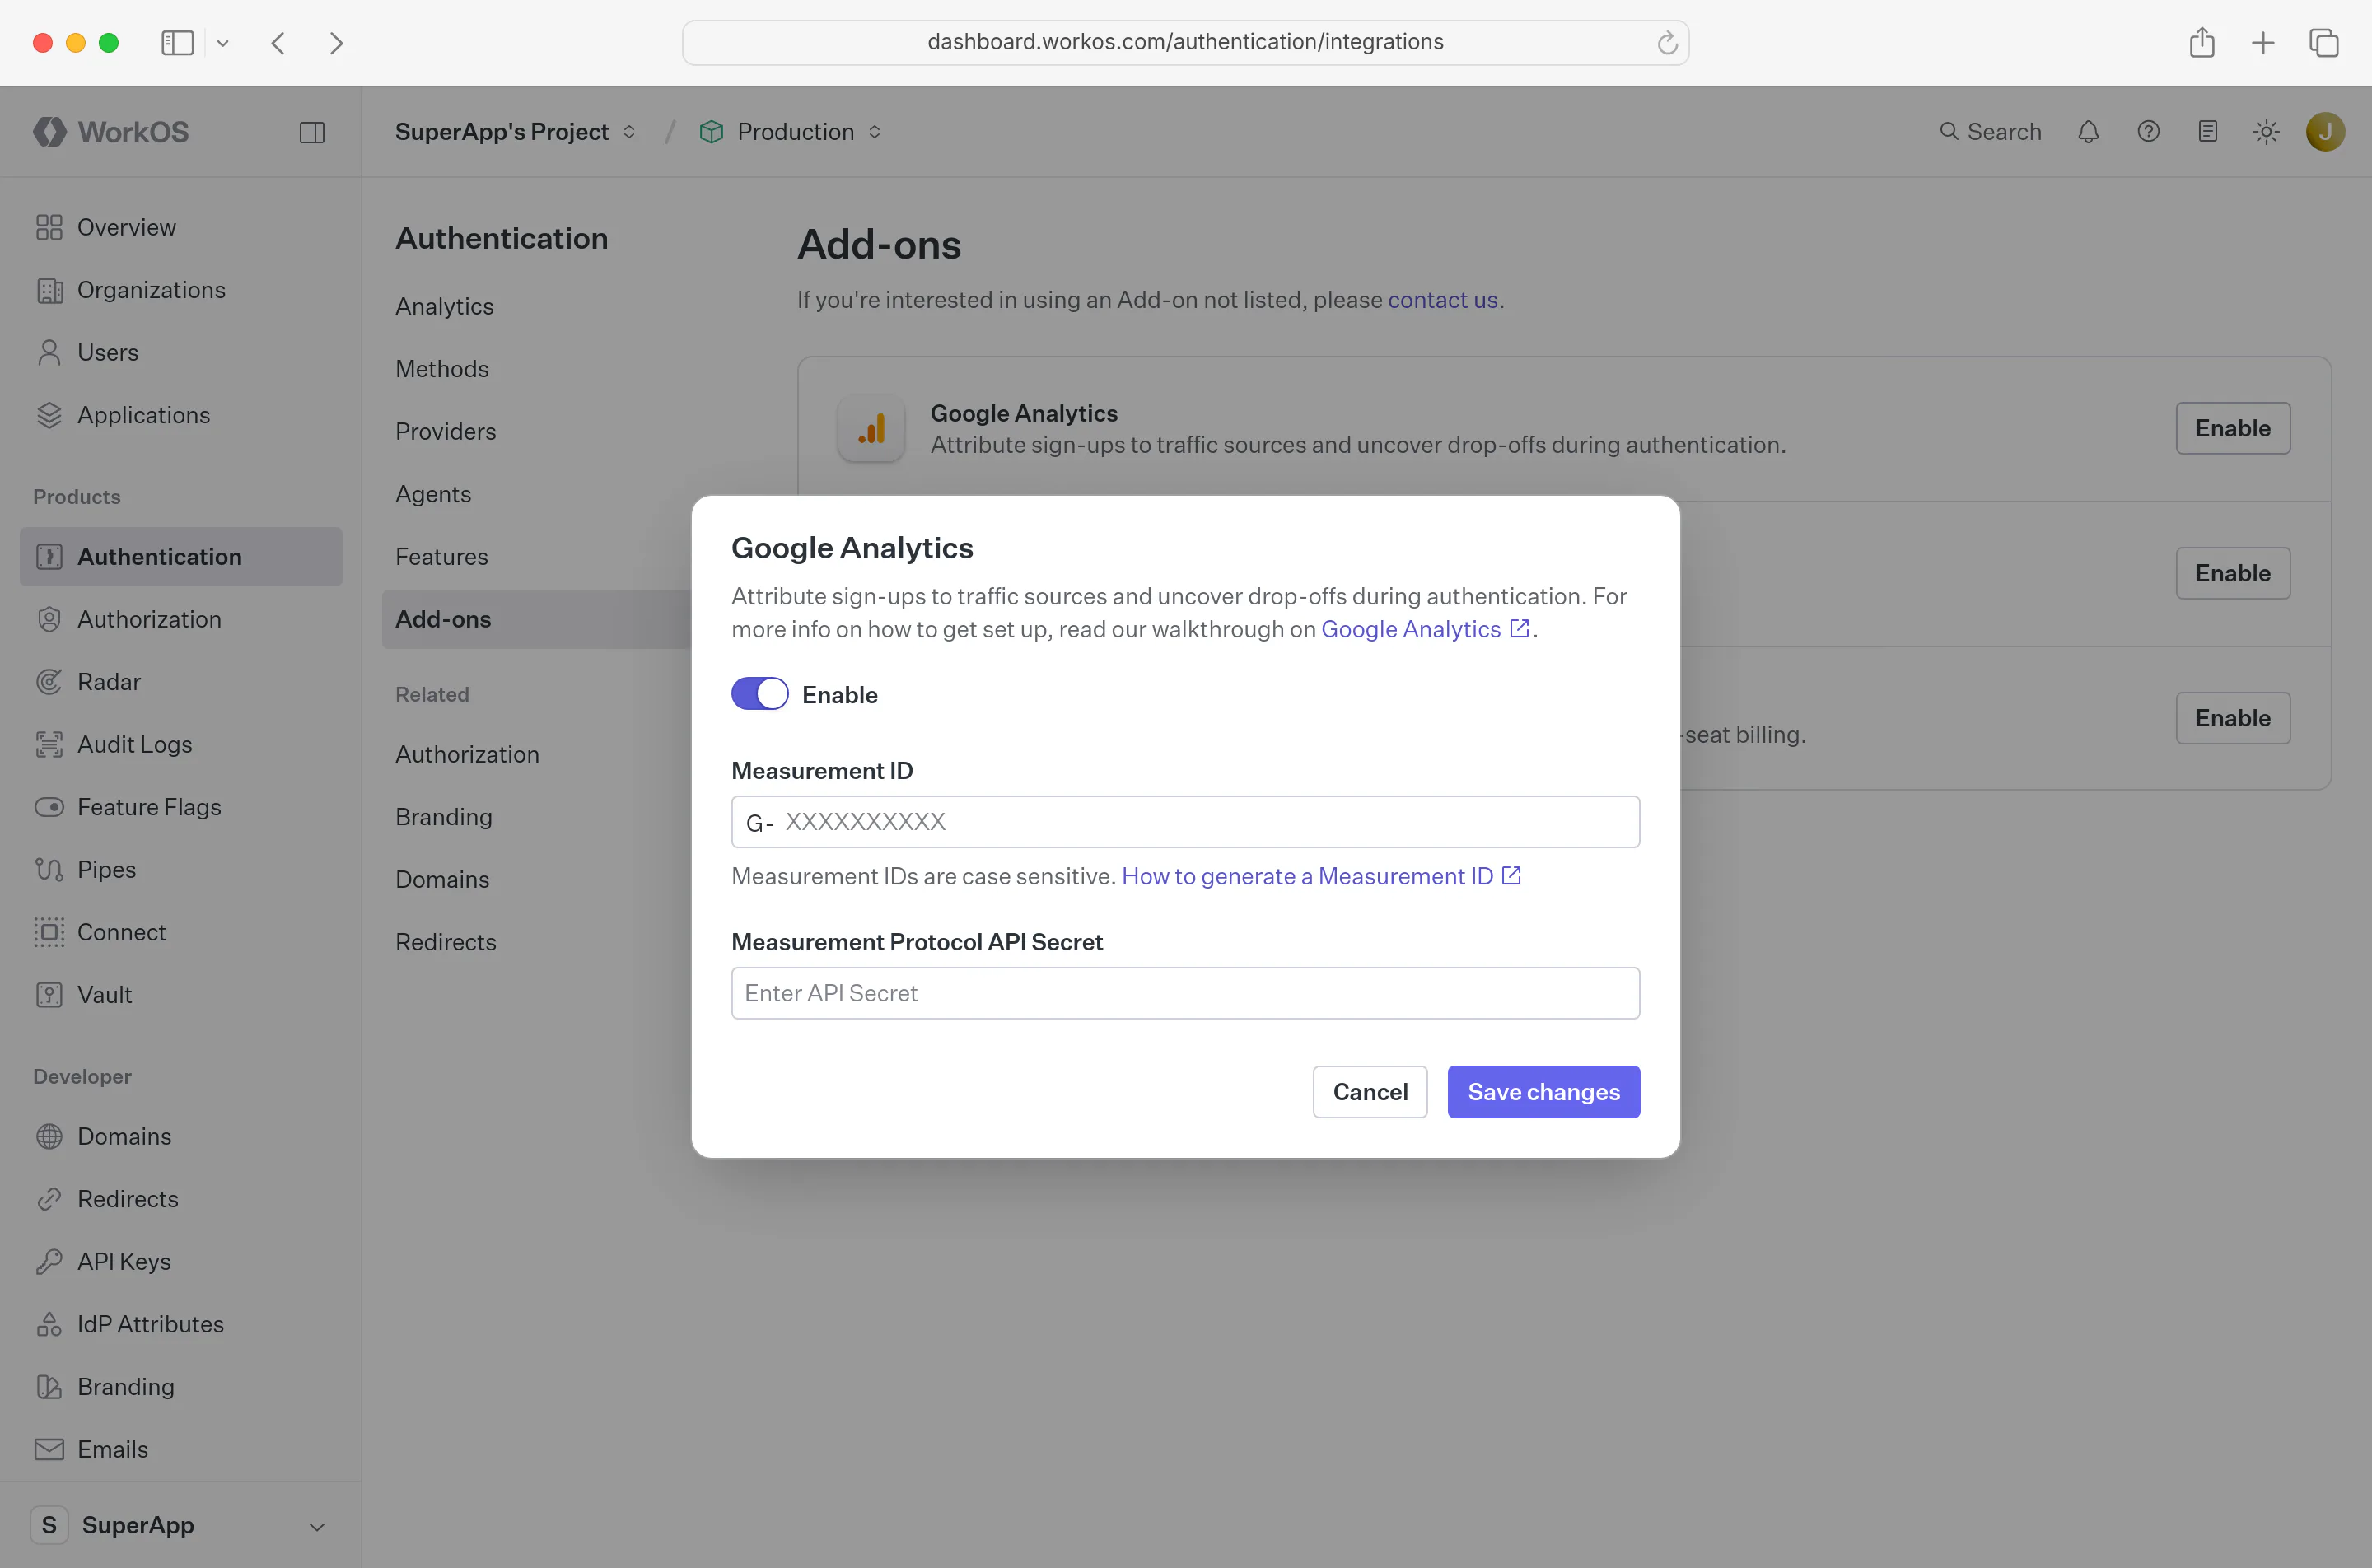Show Safari tab overview
This screenshot has height=1568, width=2372.
click(x=2323, y=43)
